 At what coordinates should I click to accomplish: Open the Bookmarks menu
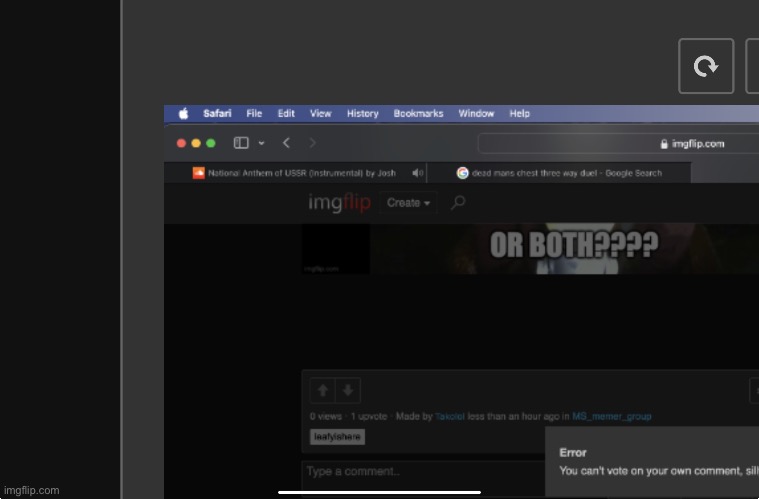[418, 114]
